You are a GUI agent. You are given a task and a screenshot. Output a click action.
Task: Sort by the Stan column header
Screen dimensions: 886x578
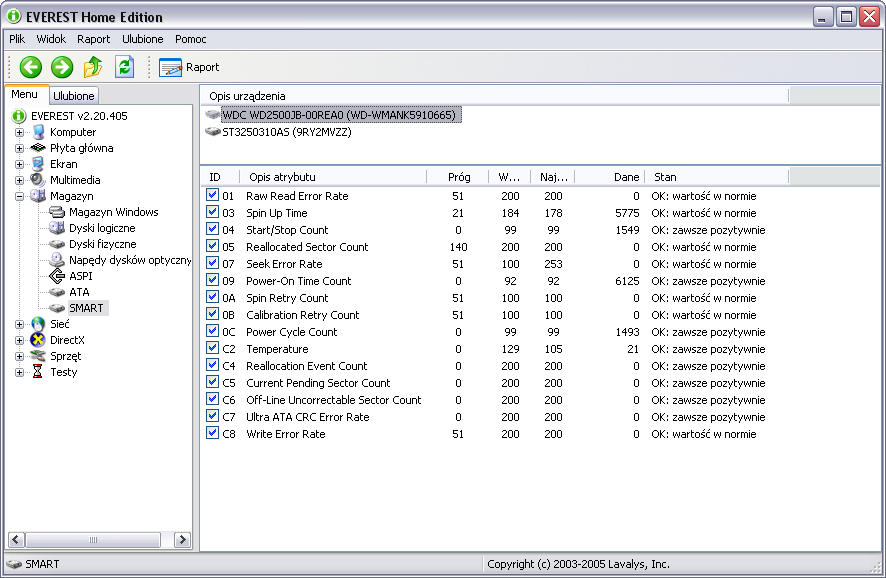[716, 177]
